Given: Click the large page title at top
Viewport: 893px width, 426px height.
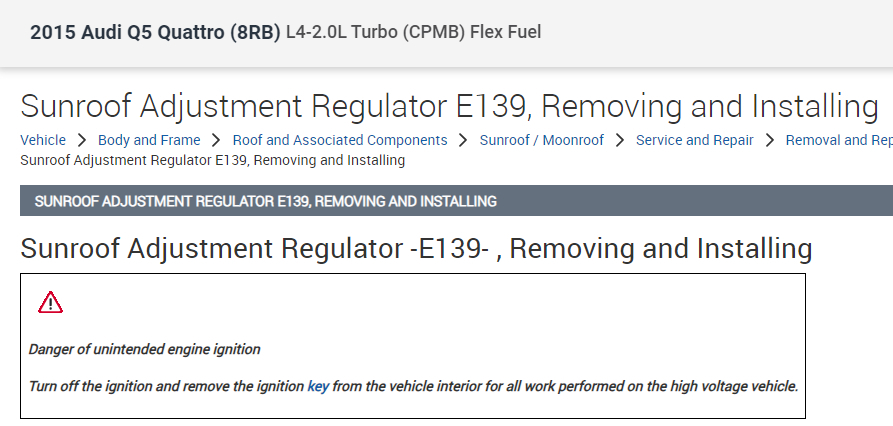Looking at the screenshot, I should [x=449, y=107].
